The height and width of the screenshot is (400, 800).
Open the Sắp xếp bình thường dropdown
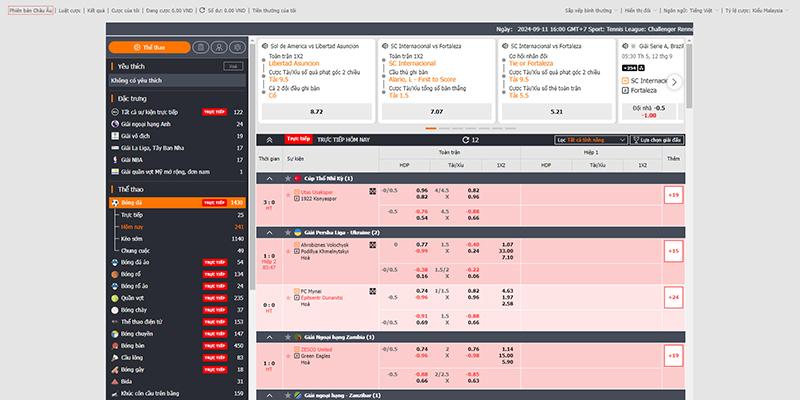point(590,11)
